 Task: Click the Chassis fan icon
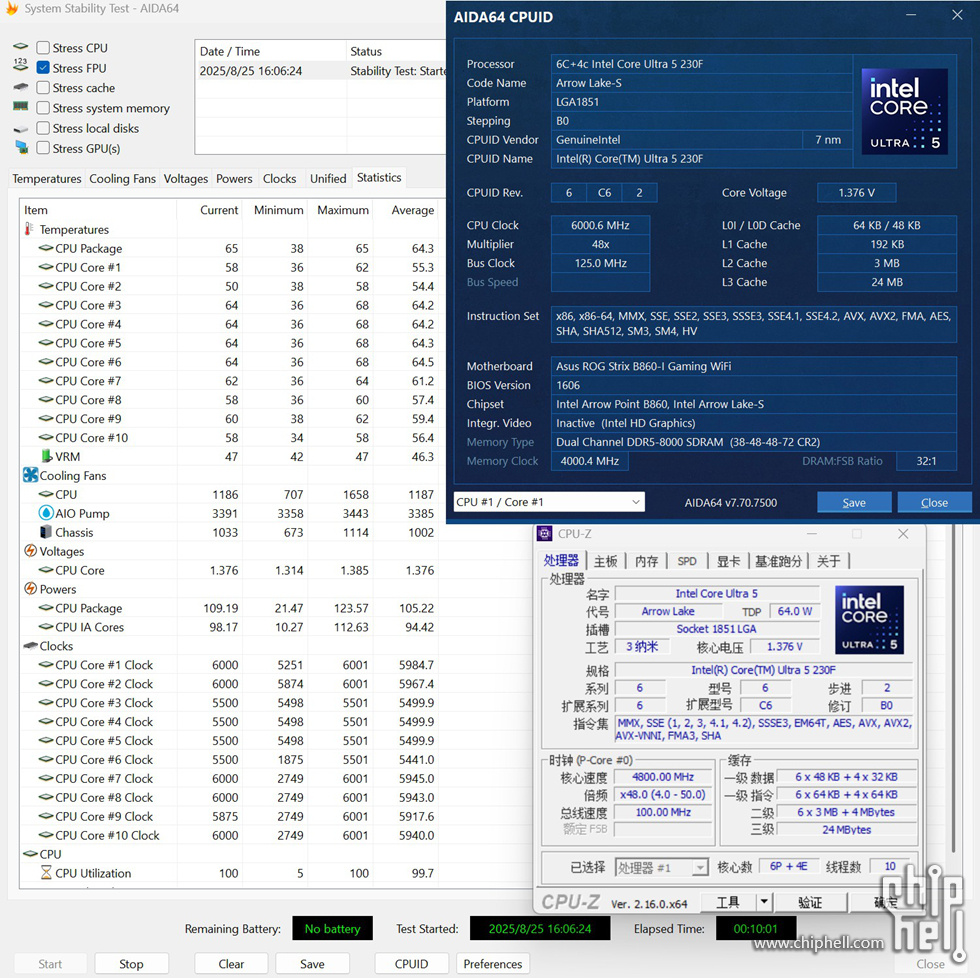[46, 532]
